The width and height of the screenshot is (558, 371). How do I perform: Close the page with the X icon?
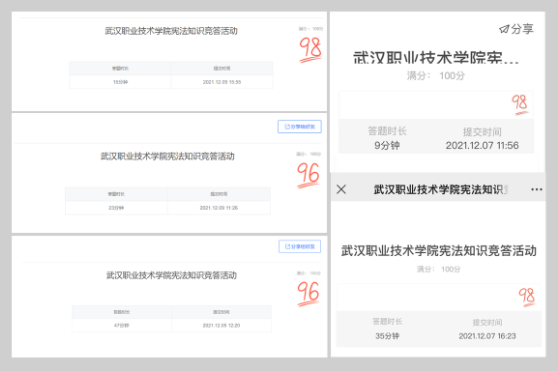click(341, 189)
